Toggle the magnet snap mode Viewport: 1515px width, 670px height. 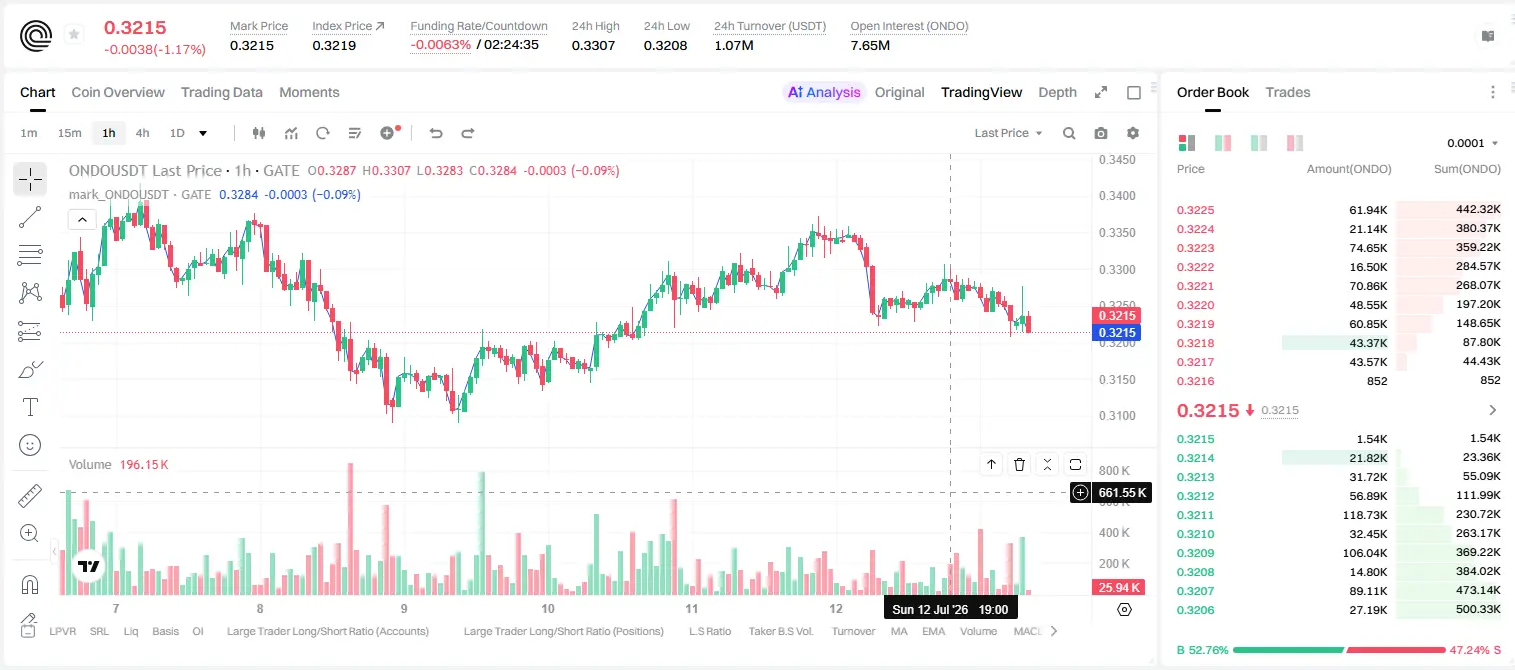point(30,584)
